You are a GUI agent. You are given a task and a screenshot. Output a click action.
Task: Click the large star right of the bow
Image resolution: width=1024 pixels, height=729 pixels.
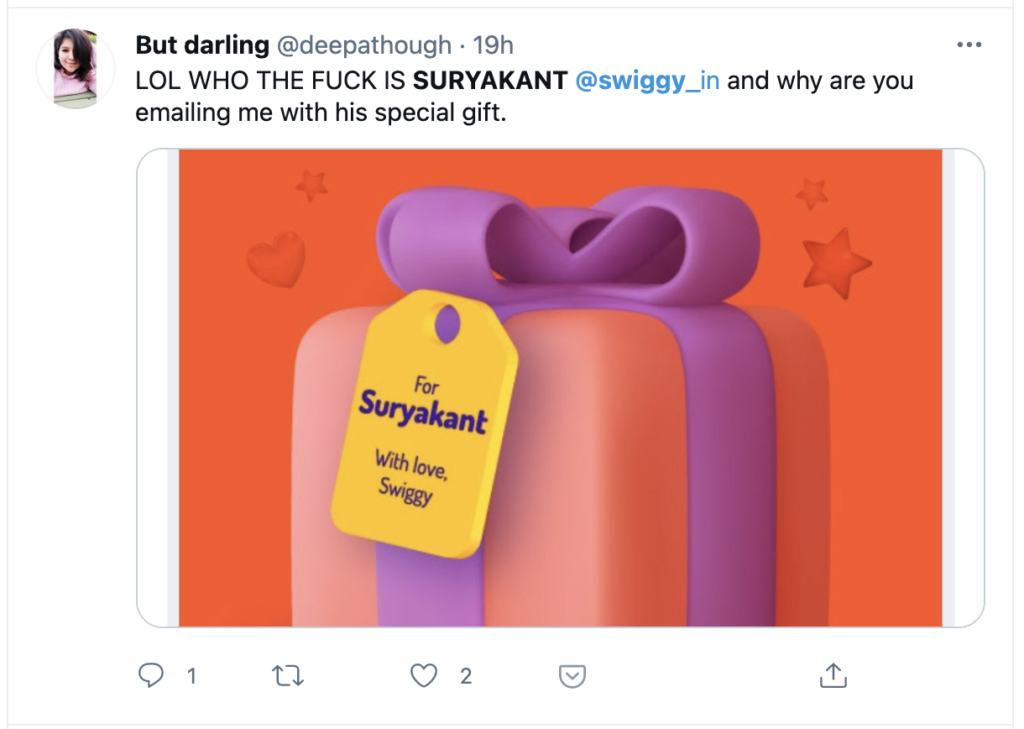pos(836,263)
